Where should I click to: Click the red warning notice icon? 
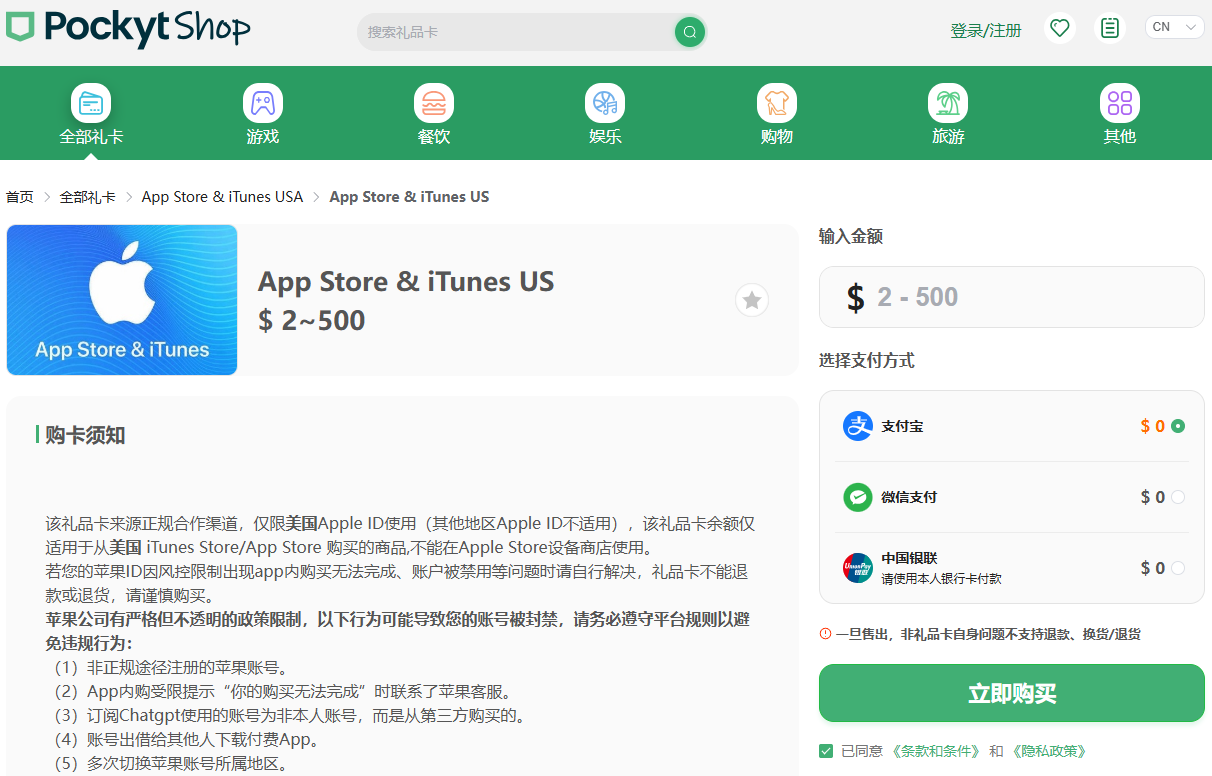click(825, 634)
